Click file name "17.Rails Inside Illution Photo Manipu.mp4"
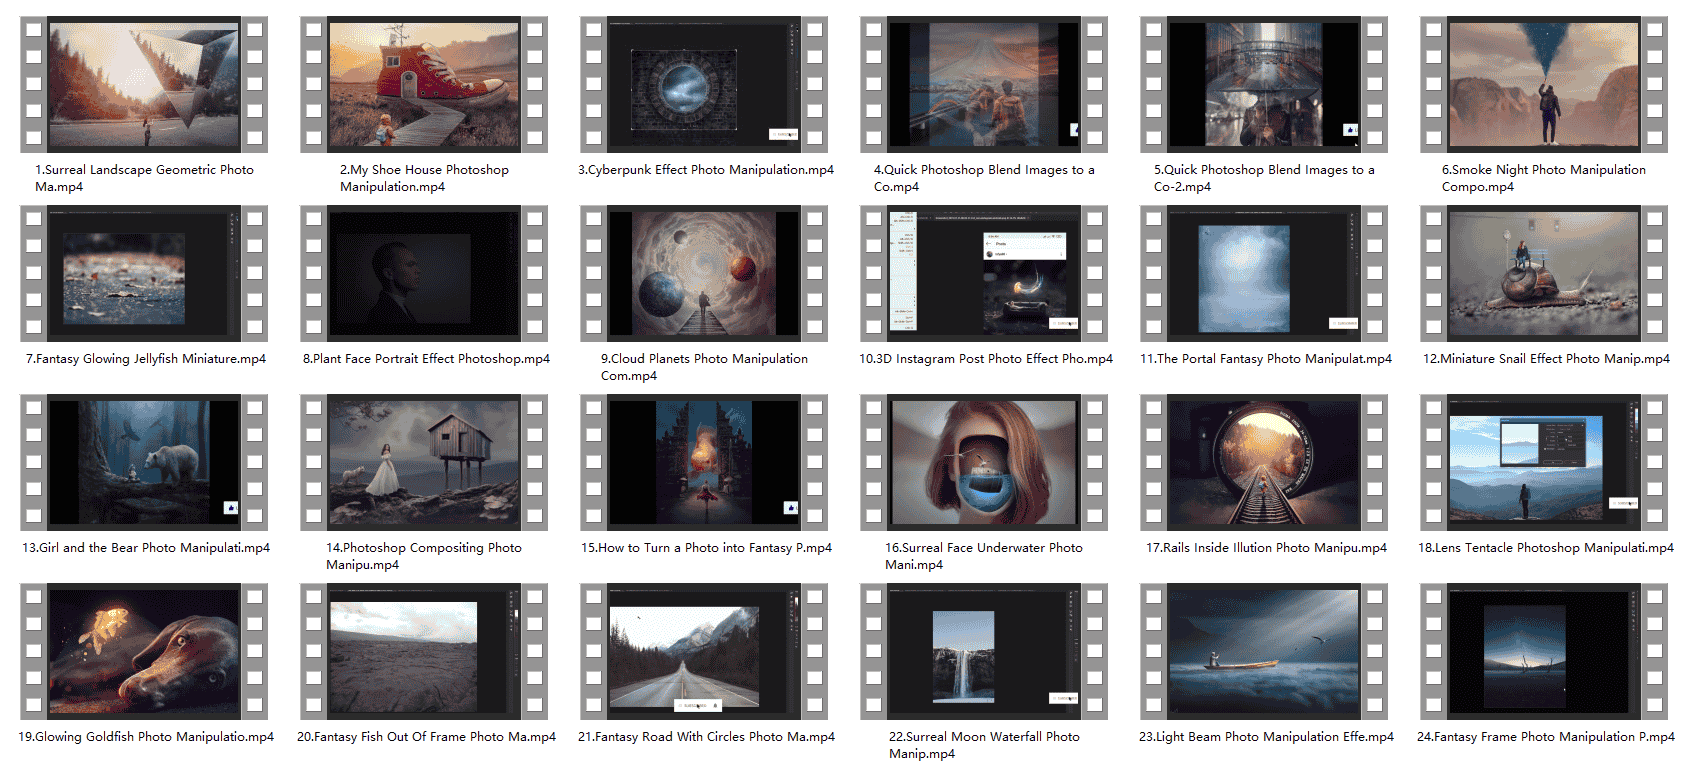The width and height of the screenshot is (1686, 761). click(x=1266, y=548)
